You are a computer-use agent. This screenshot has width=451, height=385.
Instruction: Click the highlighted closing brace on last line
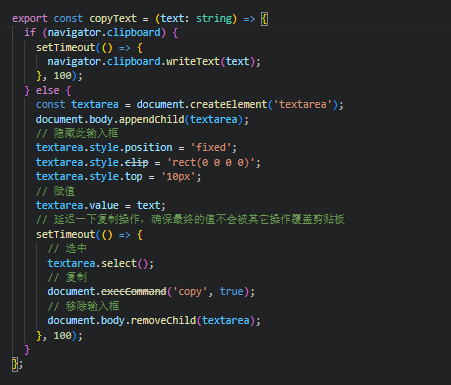click(15, 364)
